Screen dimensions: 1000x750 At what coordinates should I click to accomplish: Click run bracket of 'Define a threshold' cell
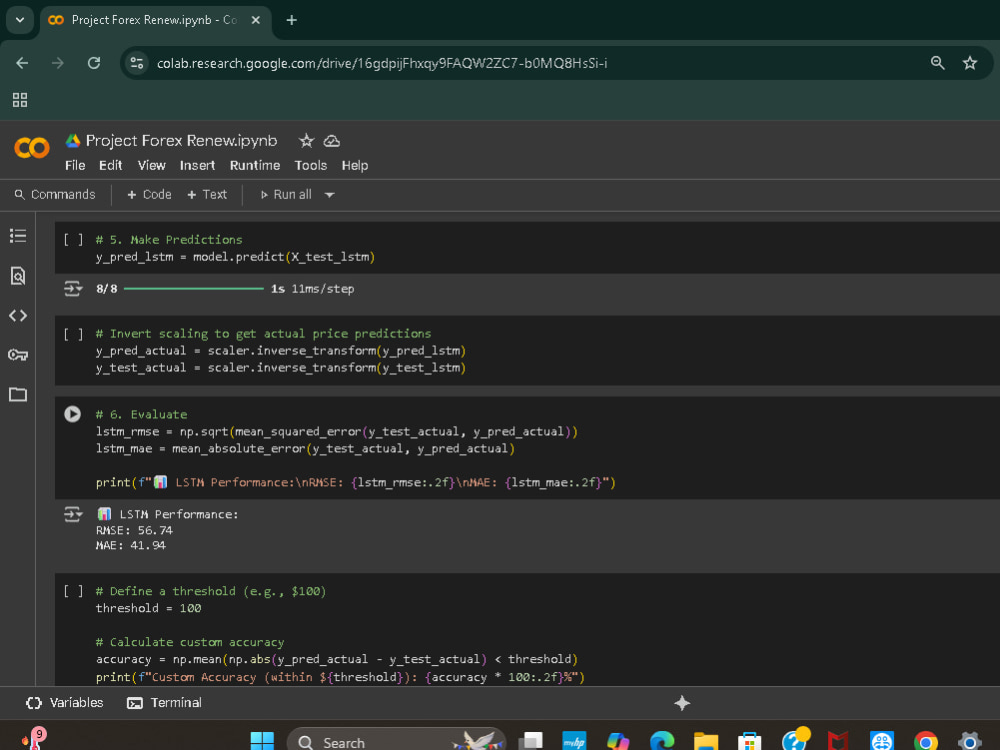point(73,591)
